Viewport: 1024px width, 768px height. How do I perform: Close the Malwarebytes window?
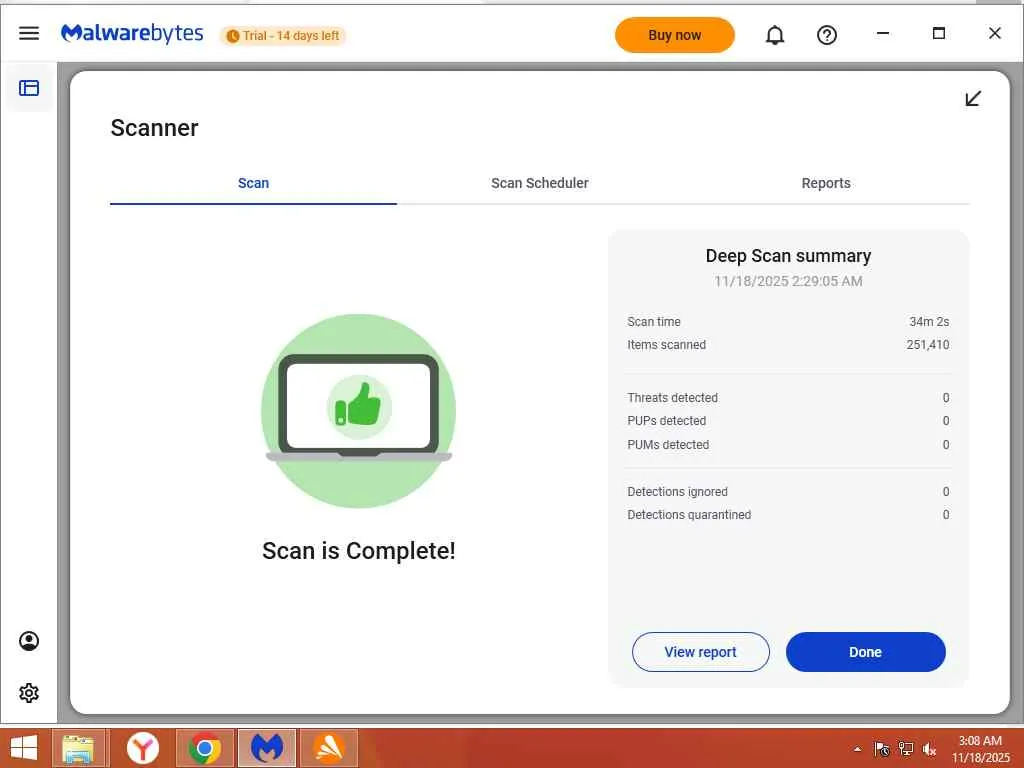995,33
